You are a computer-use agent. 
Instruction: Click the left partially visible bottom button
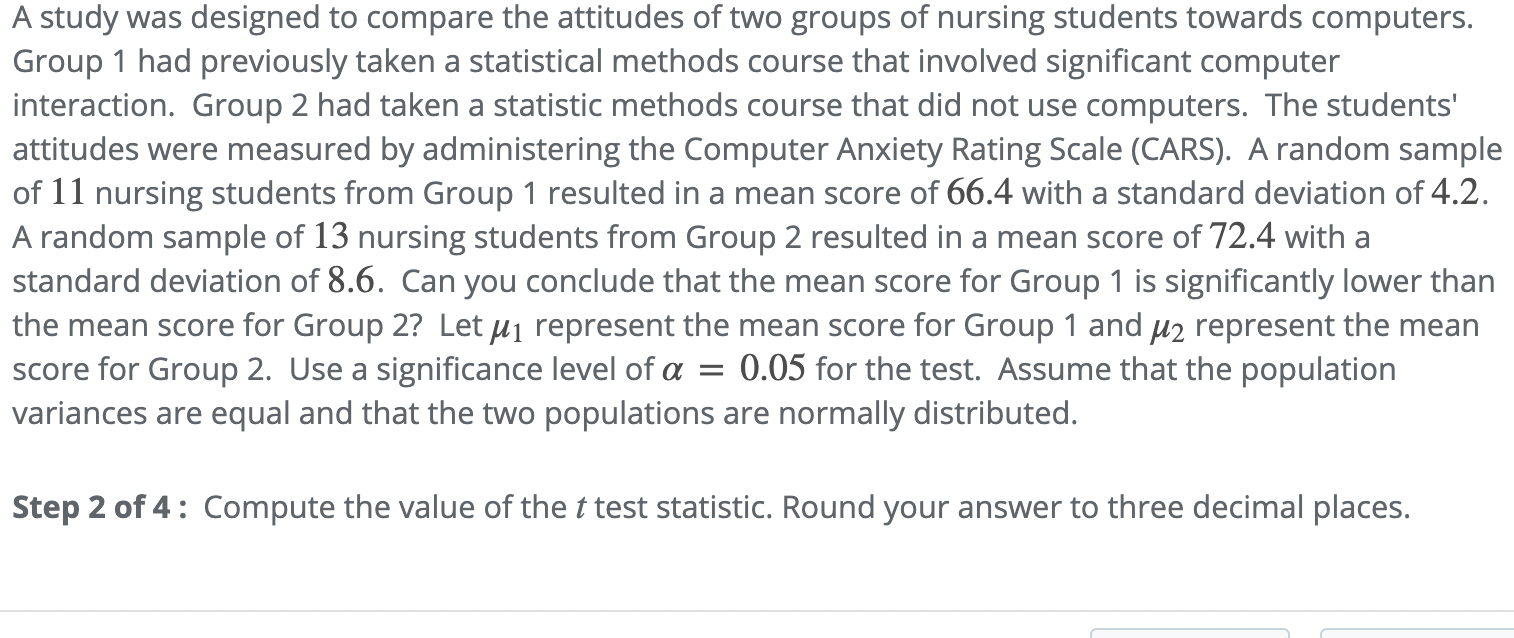1189,633
